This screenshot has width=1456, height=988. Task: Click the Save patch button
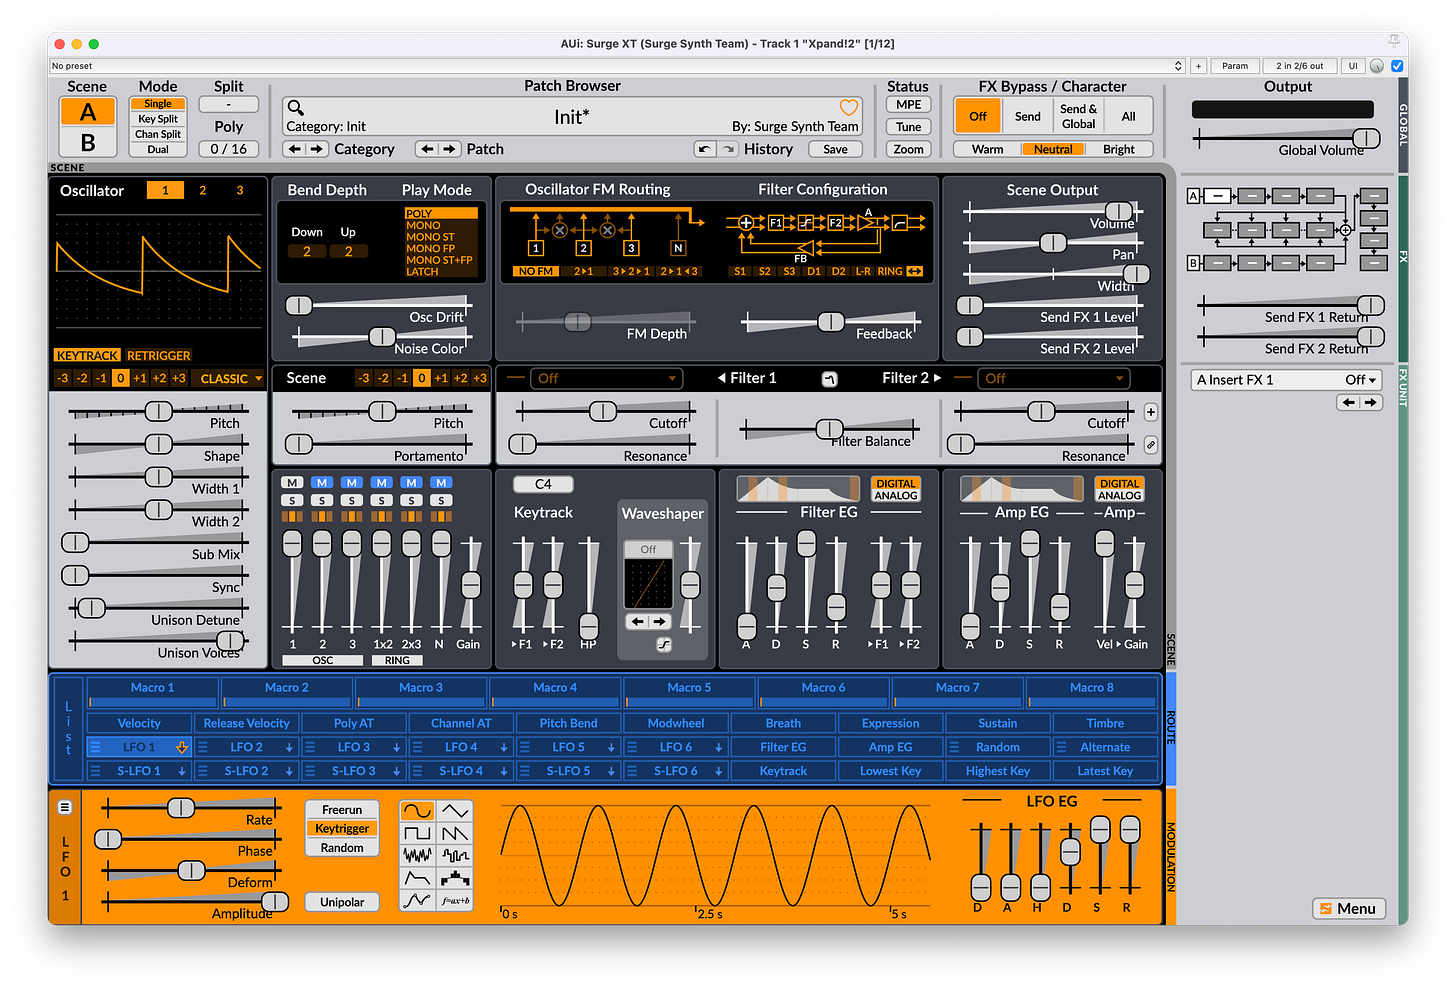click(835, 149)
